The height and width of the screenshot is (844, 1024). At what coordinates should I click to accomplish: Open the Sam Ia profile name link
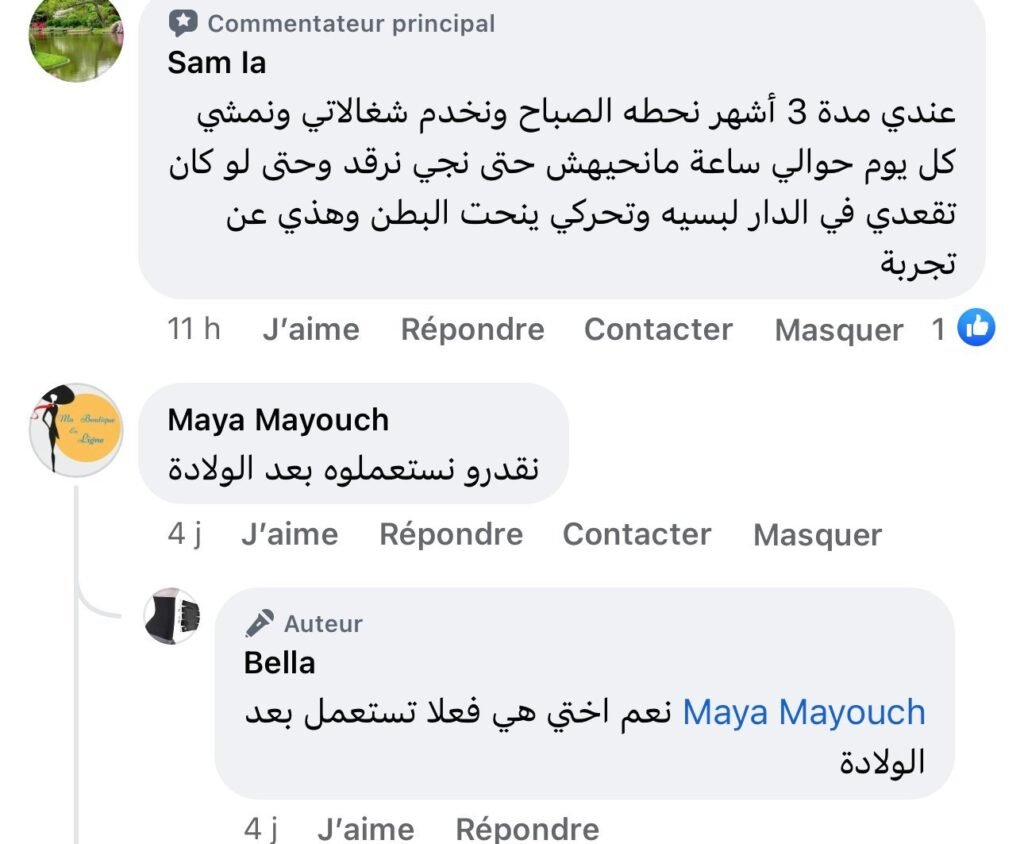pos(217,62)
